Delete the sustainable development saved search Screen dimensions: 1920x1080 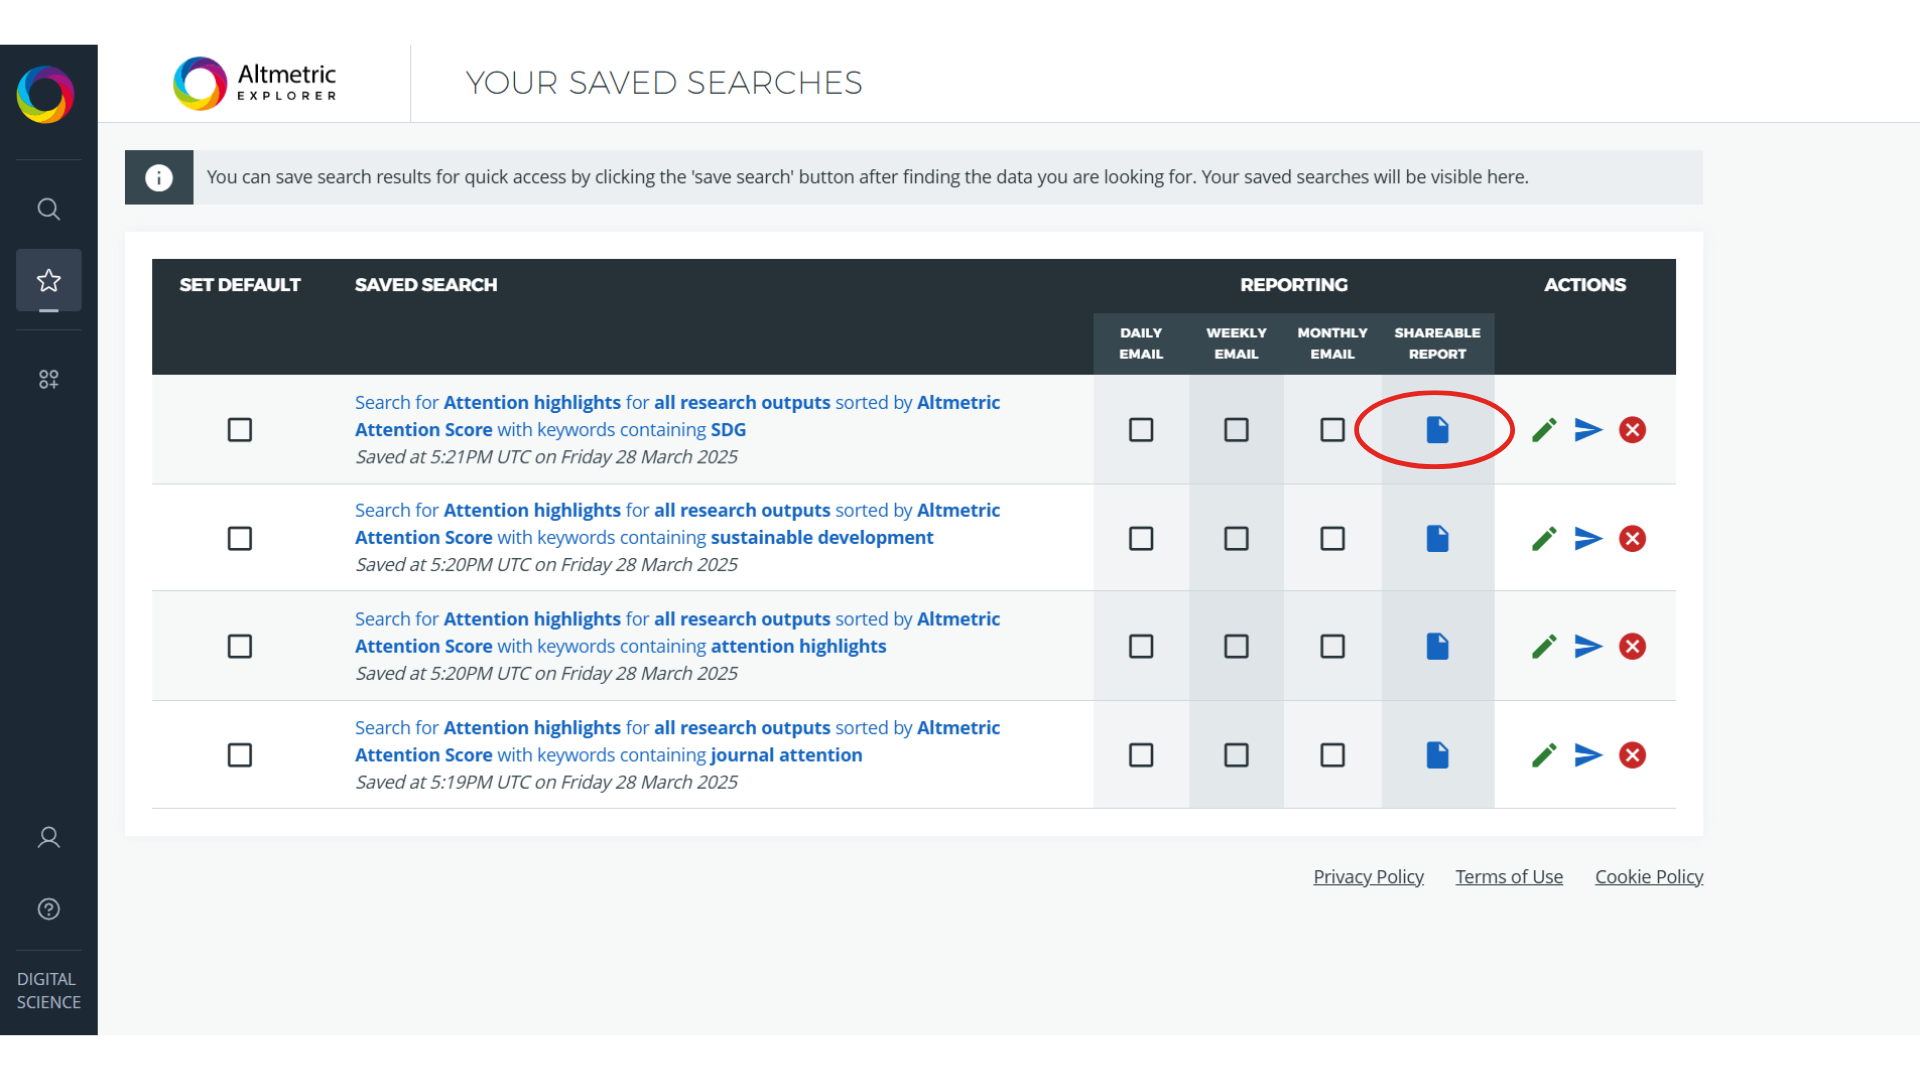pos(1632,538)
